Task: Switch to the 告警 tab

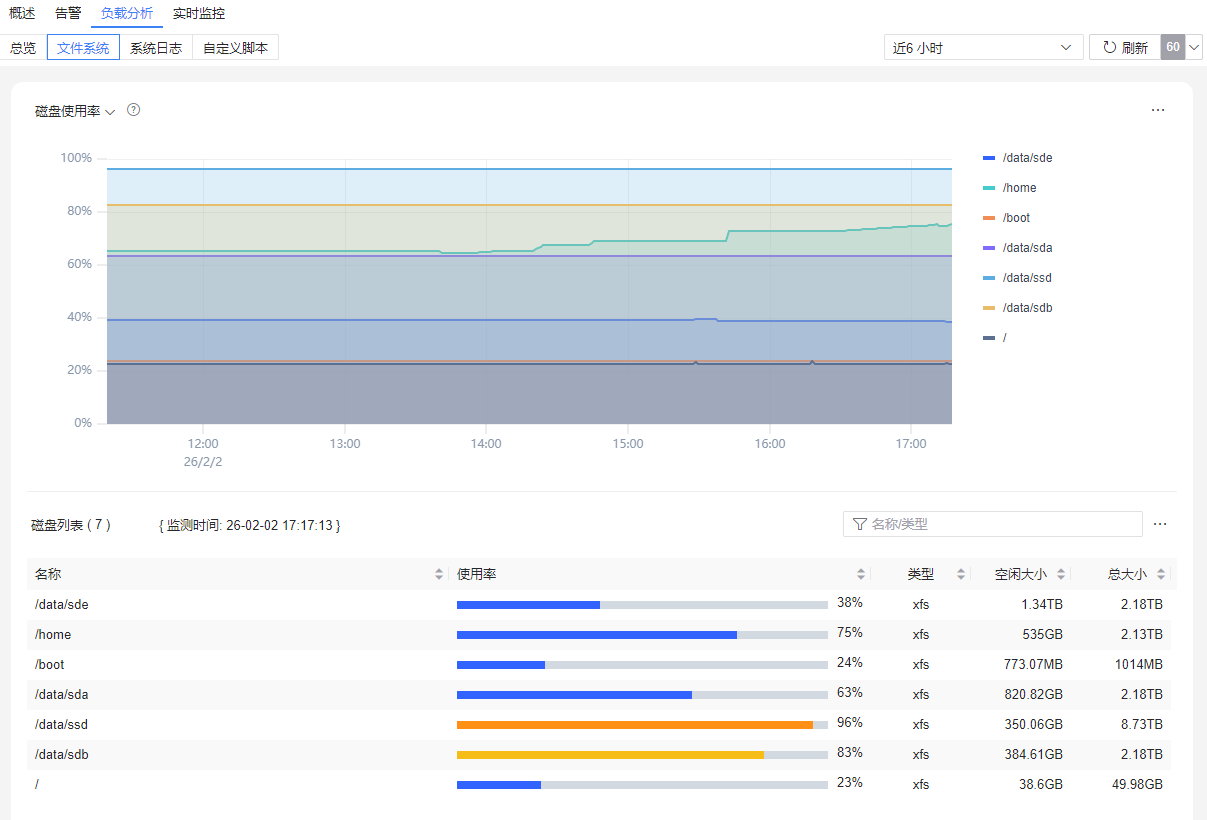Action: (68, 14)
